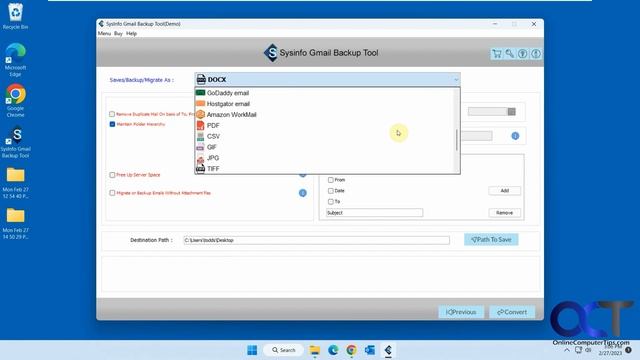Choose JPG as the save format
Viewport: 640px width, 360px height.
(324, 158)
